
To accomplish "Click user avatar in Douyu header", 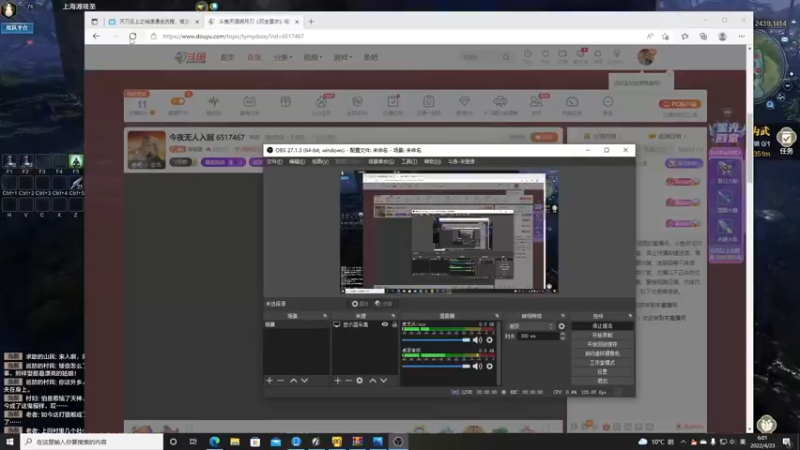I will [x=646, y=57].
